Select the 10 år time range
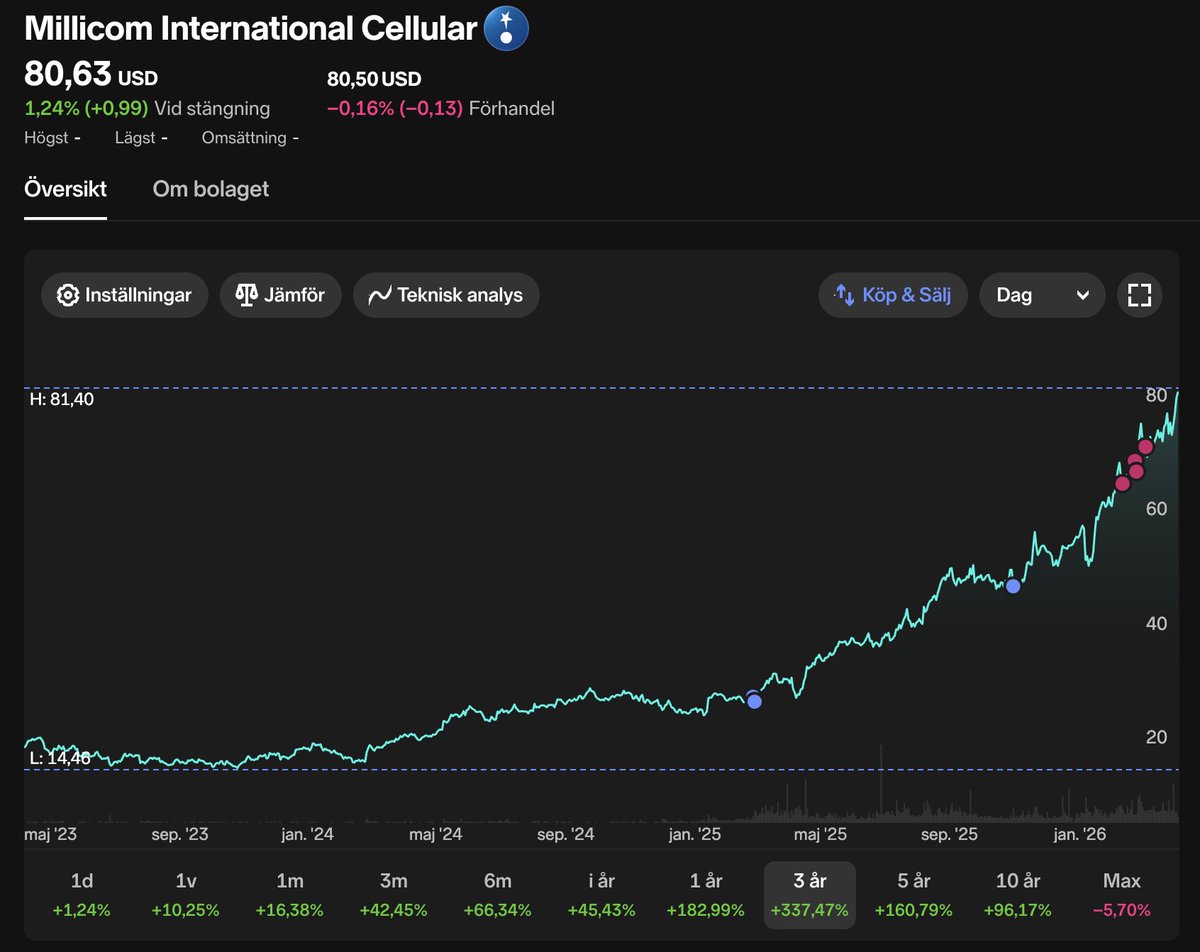Screen dimensions: 1200x952 pos(1018,894)
